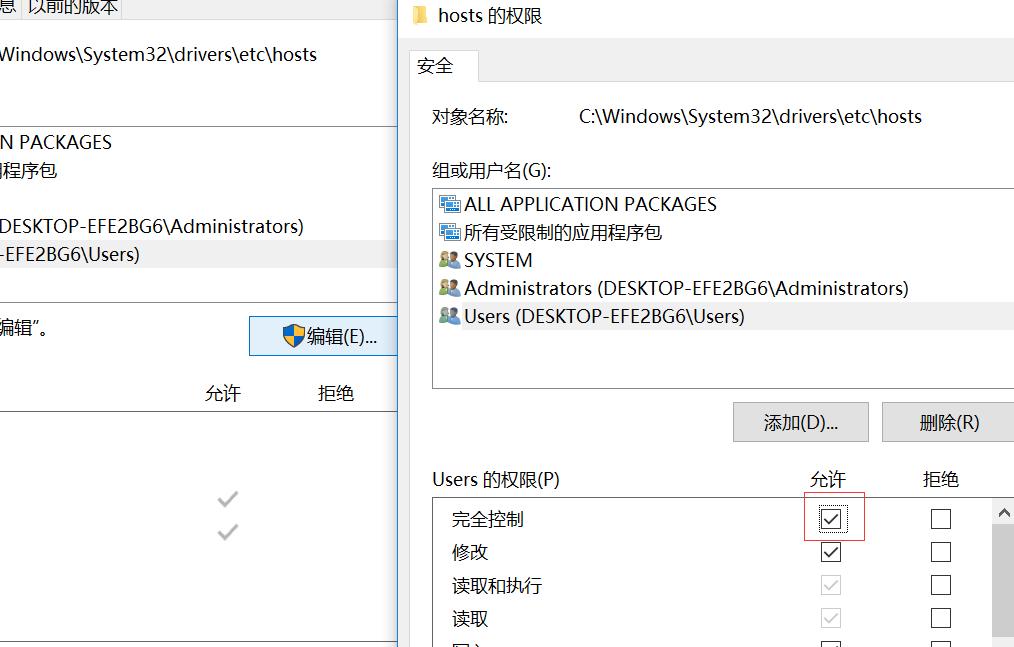Check 完全控制 in the 拒绝 column
The width and height of the screenshot is (1014, 647).
pos(940,517)
